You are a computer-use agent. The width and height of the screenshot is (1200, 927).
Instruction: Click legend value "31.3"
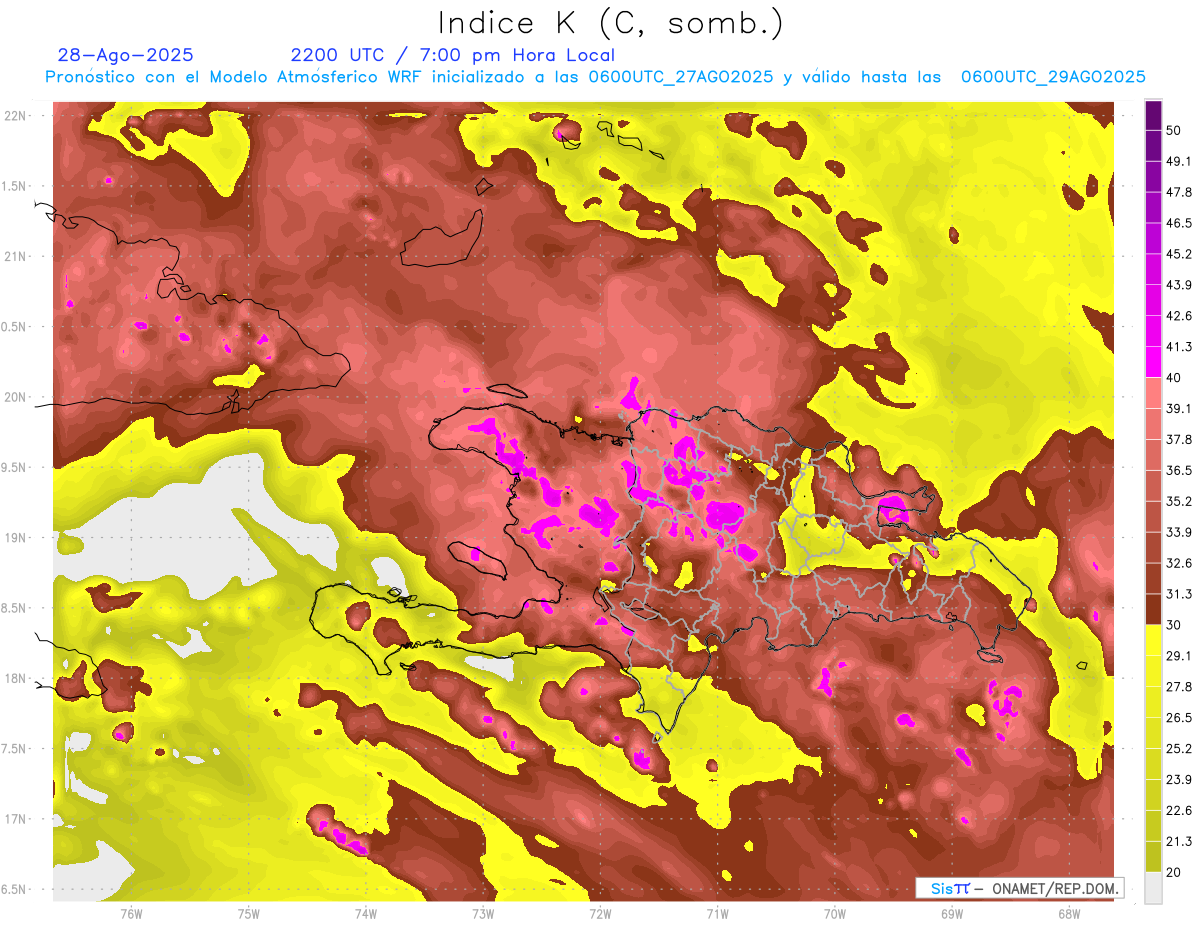[x=1178, y=594]
